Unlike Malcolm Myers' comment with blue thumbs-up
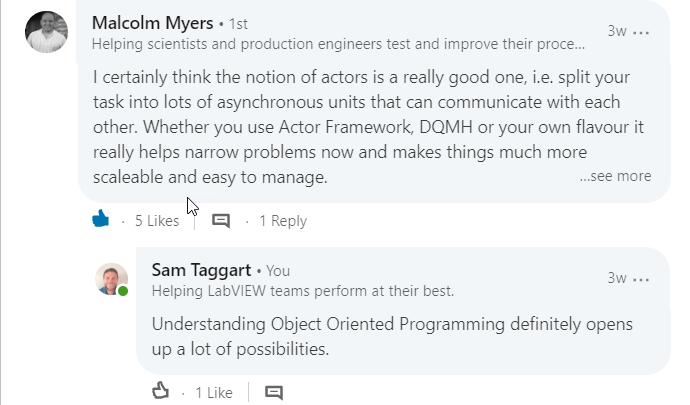This screenshot has width=690, height=405. 101,219
